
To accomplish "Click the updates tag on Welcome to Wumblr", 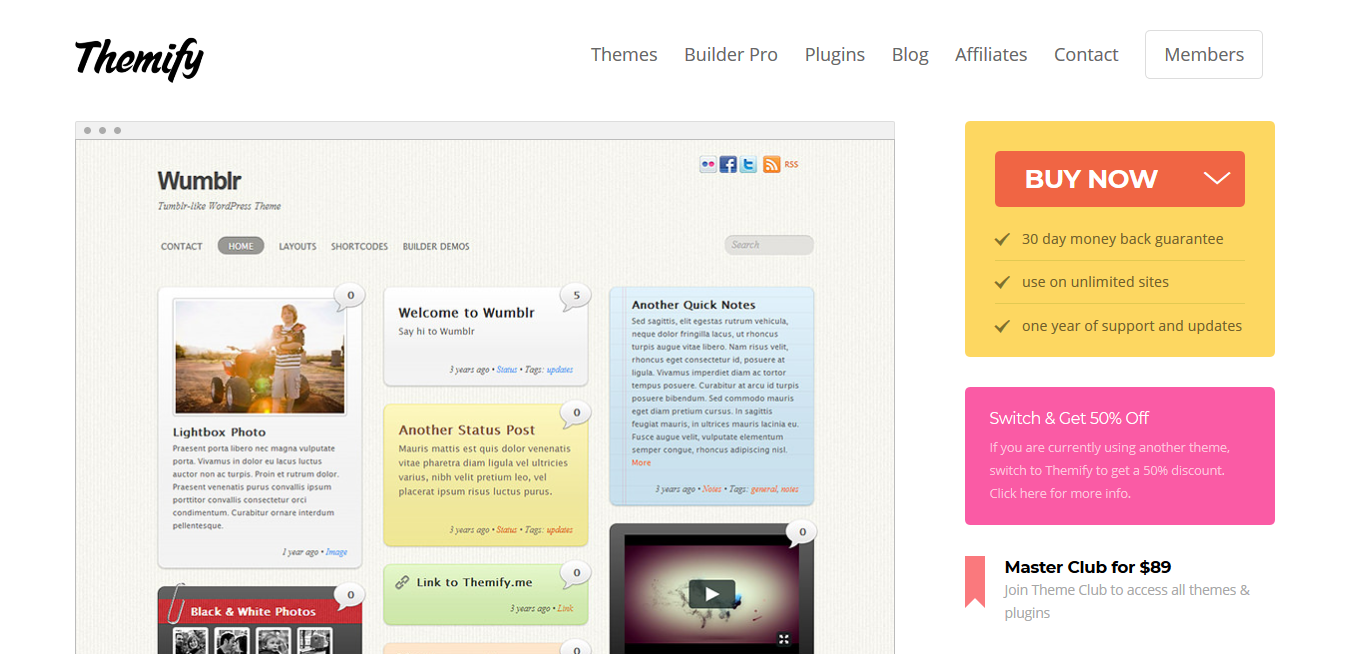I will click(x=560, y=370).
